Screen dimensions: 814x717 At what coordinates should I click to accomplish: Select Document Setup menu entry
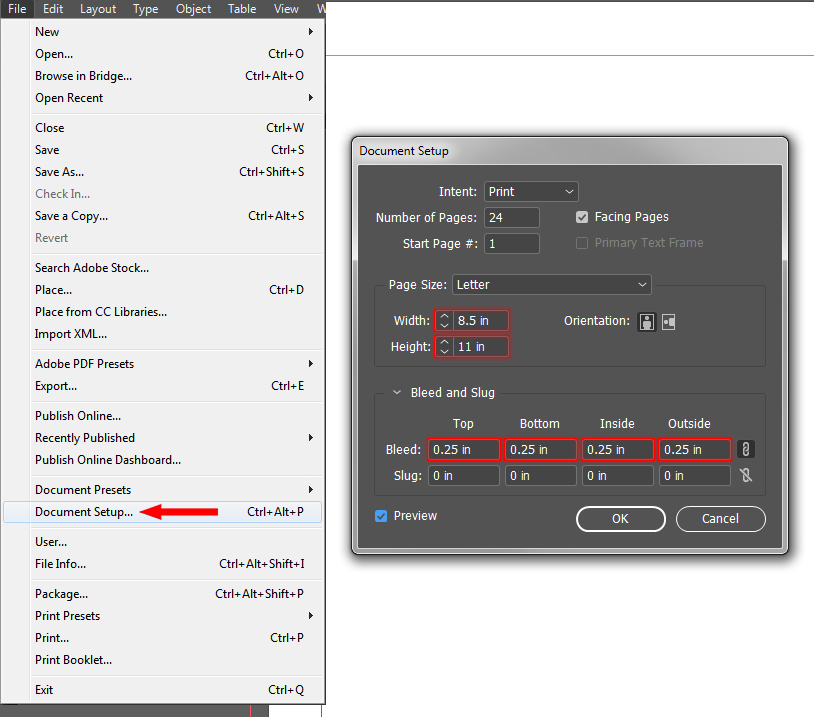83,511
